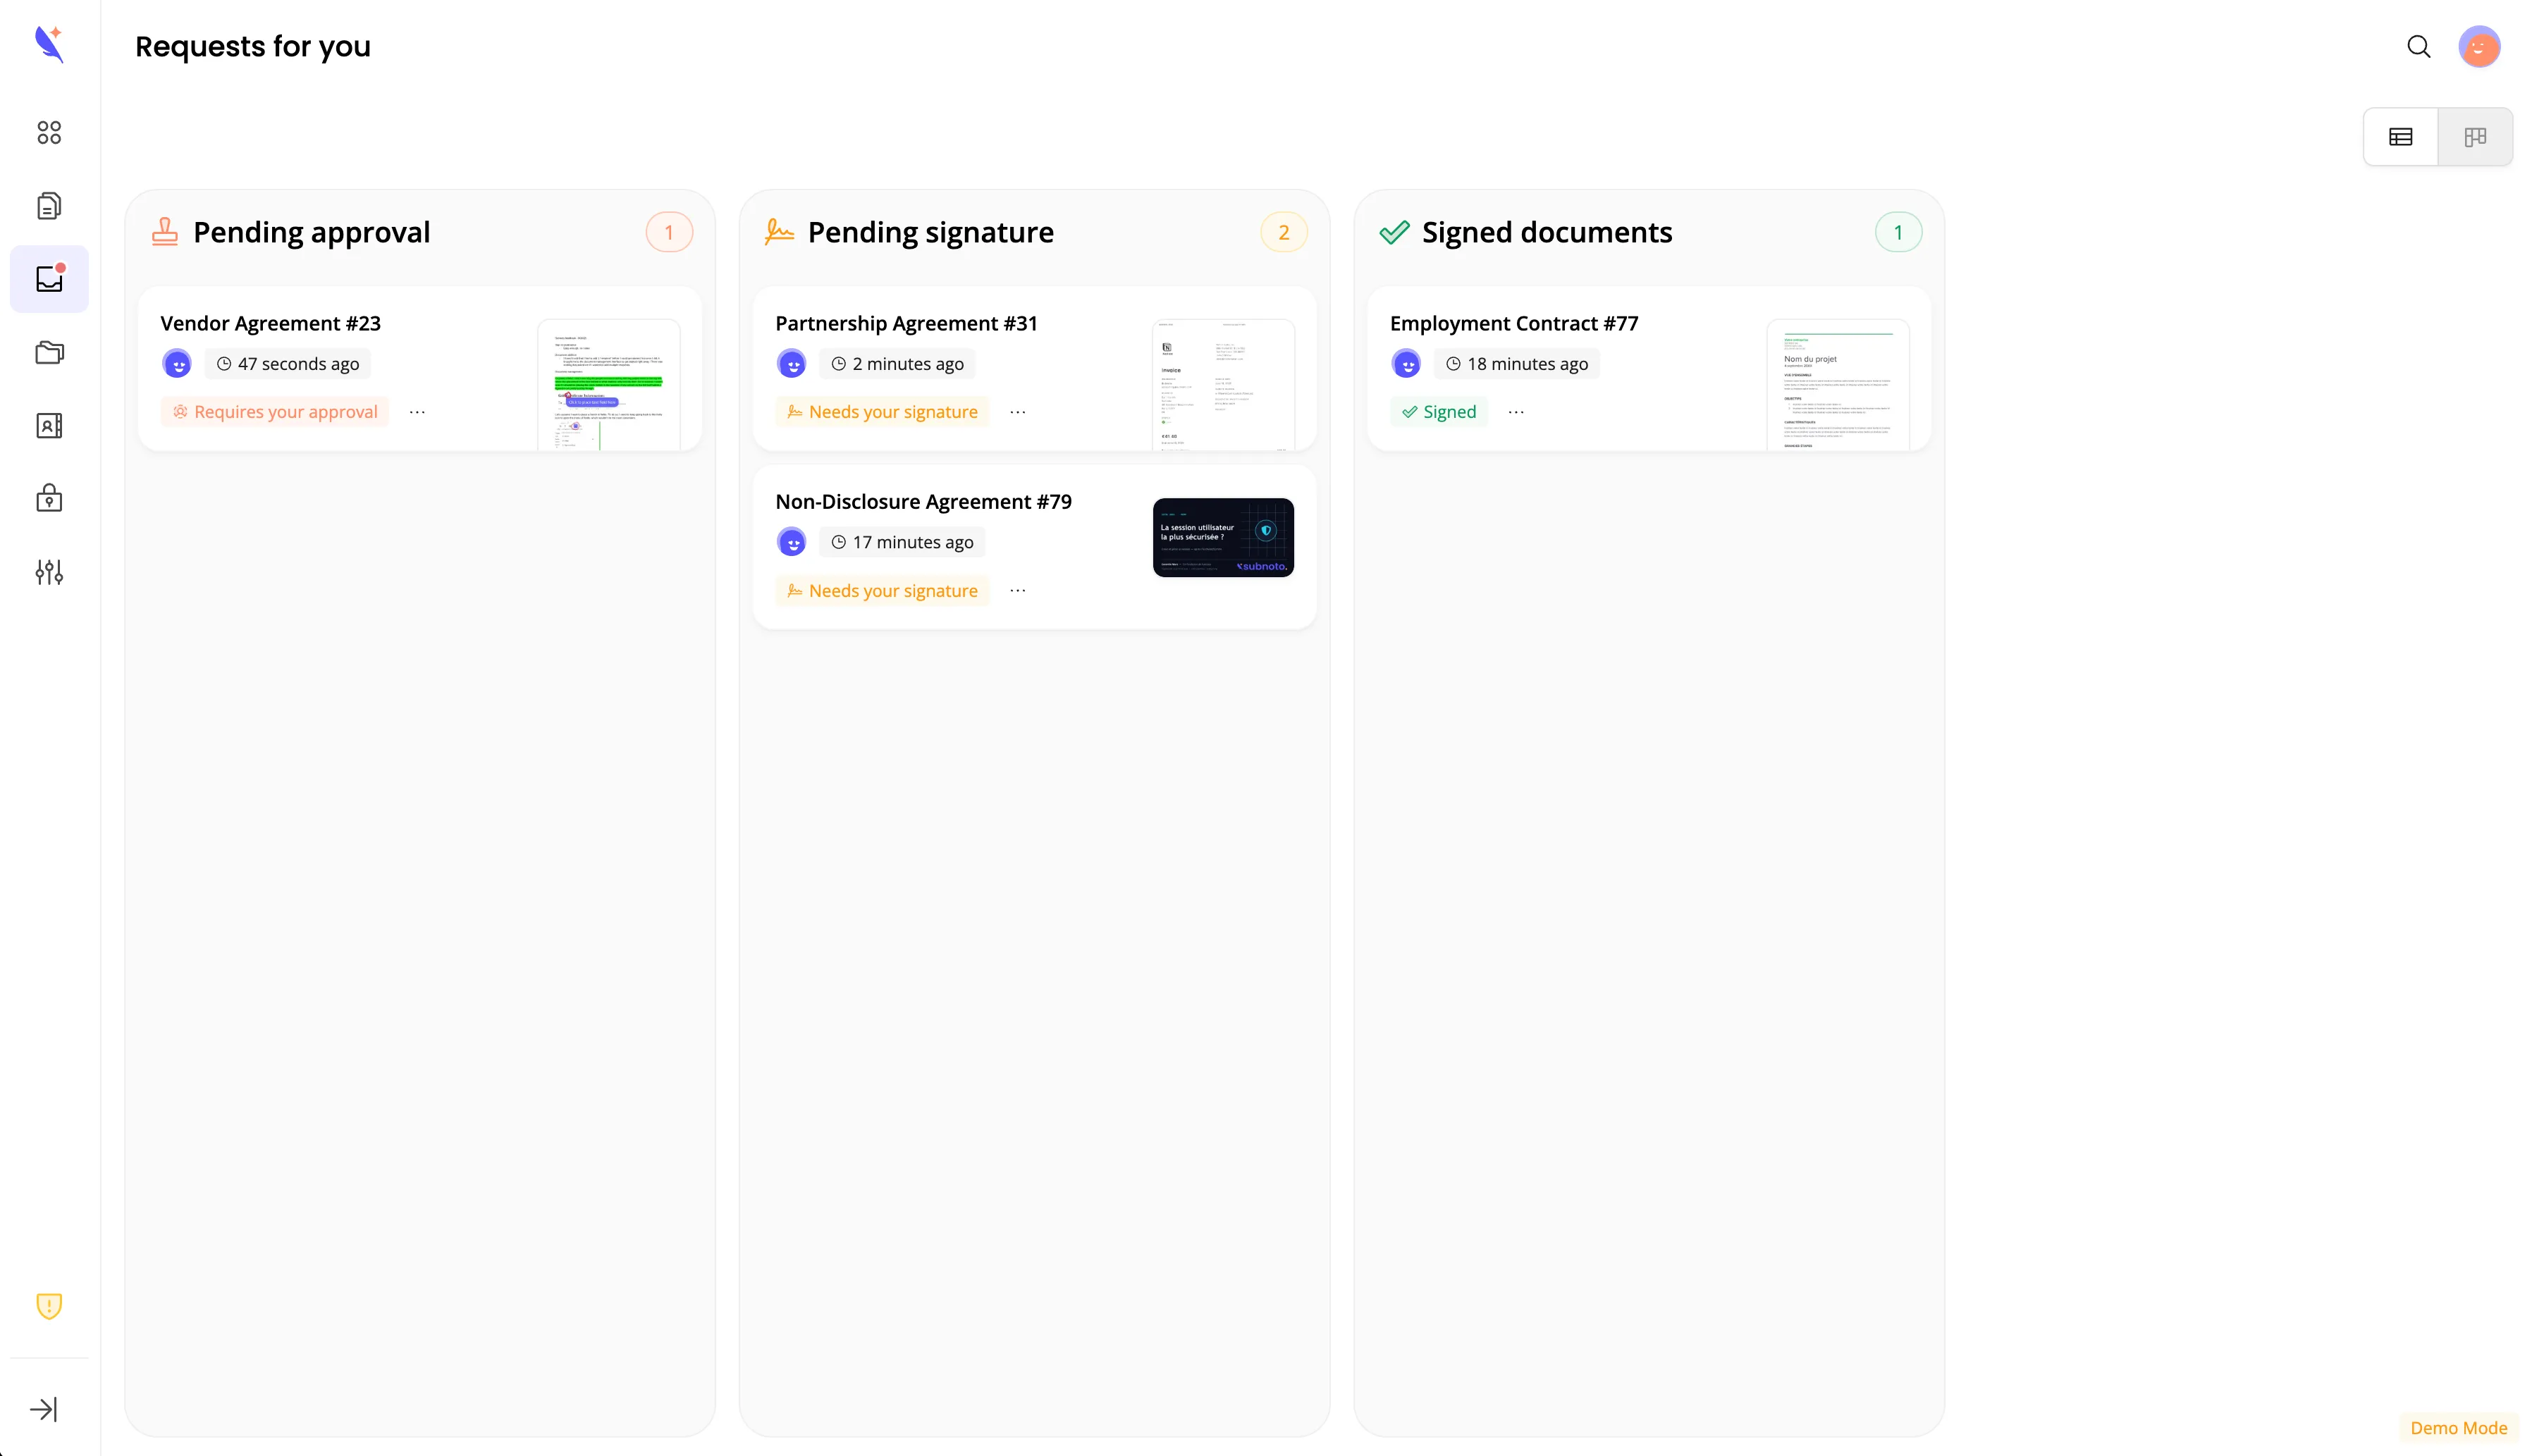Open the user profile avatar
Image resolution: width=2532 pixels, height=1456 pixels.
click(x=2479, y=46)
